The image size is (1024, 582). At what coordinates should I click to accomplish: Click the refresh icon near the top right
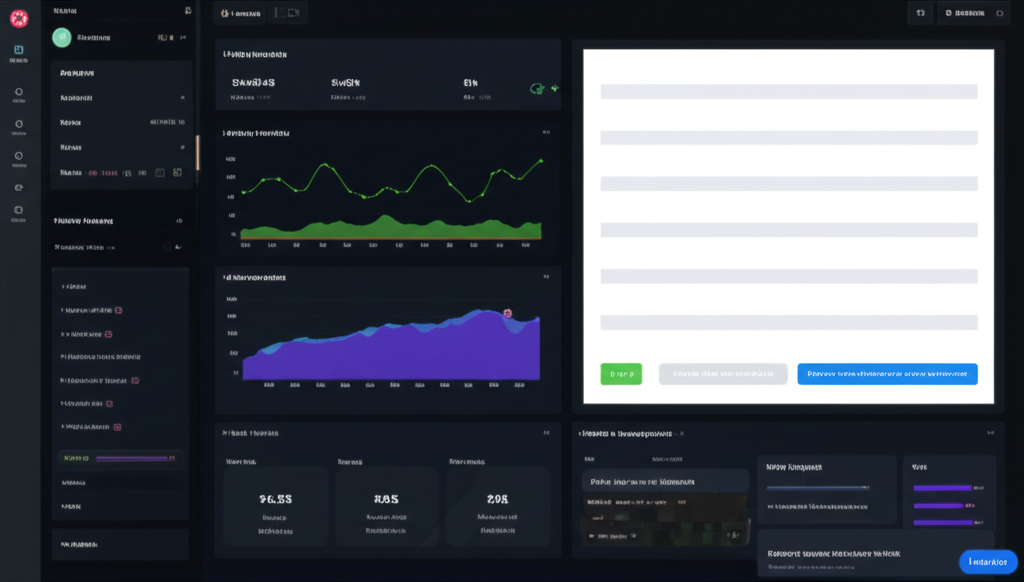920,12
